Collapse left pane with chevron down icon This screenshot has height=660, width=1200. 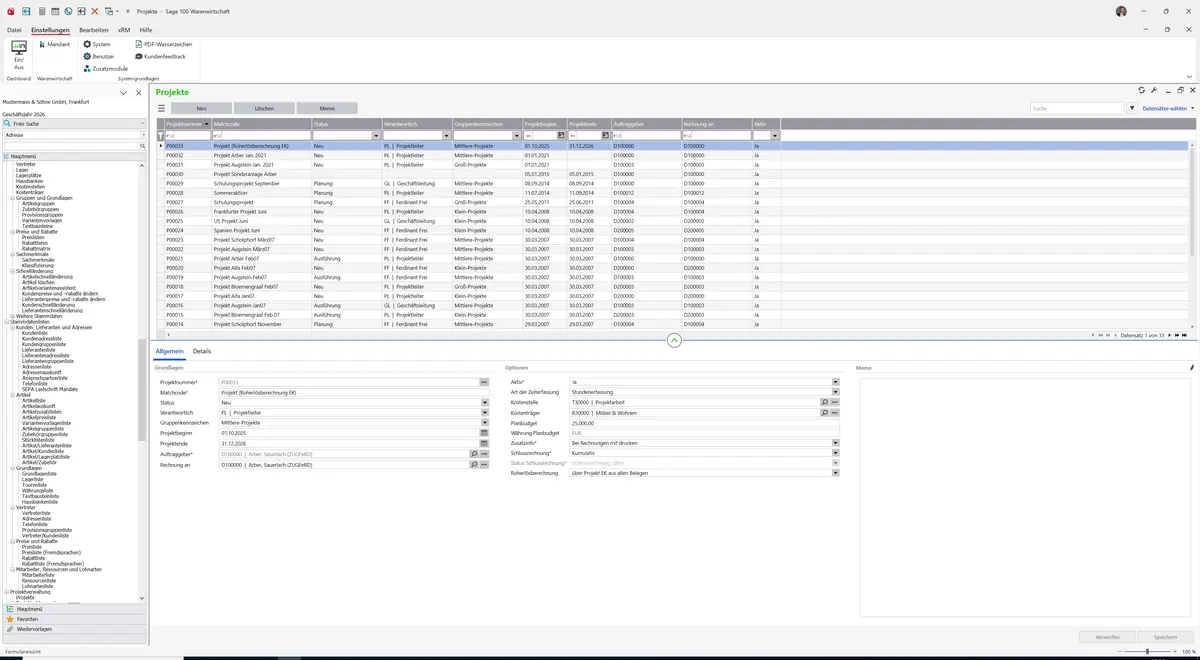[x=123, y=92]
